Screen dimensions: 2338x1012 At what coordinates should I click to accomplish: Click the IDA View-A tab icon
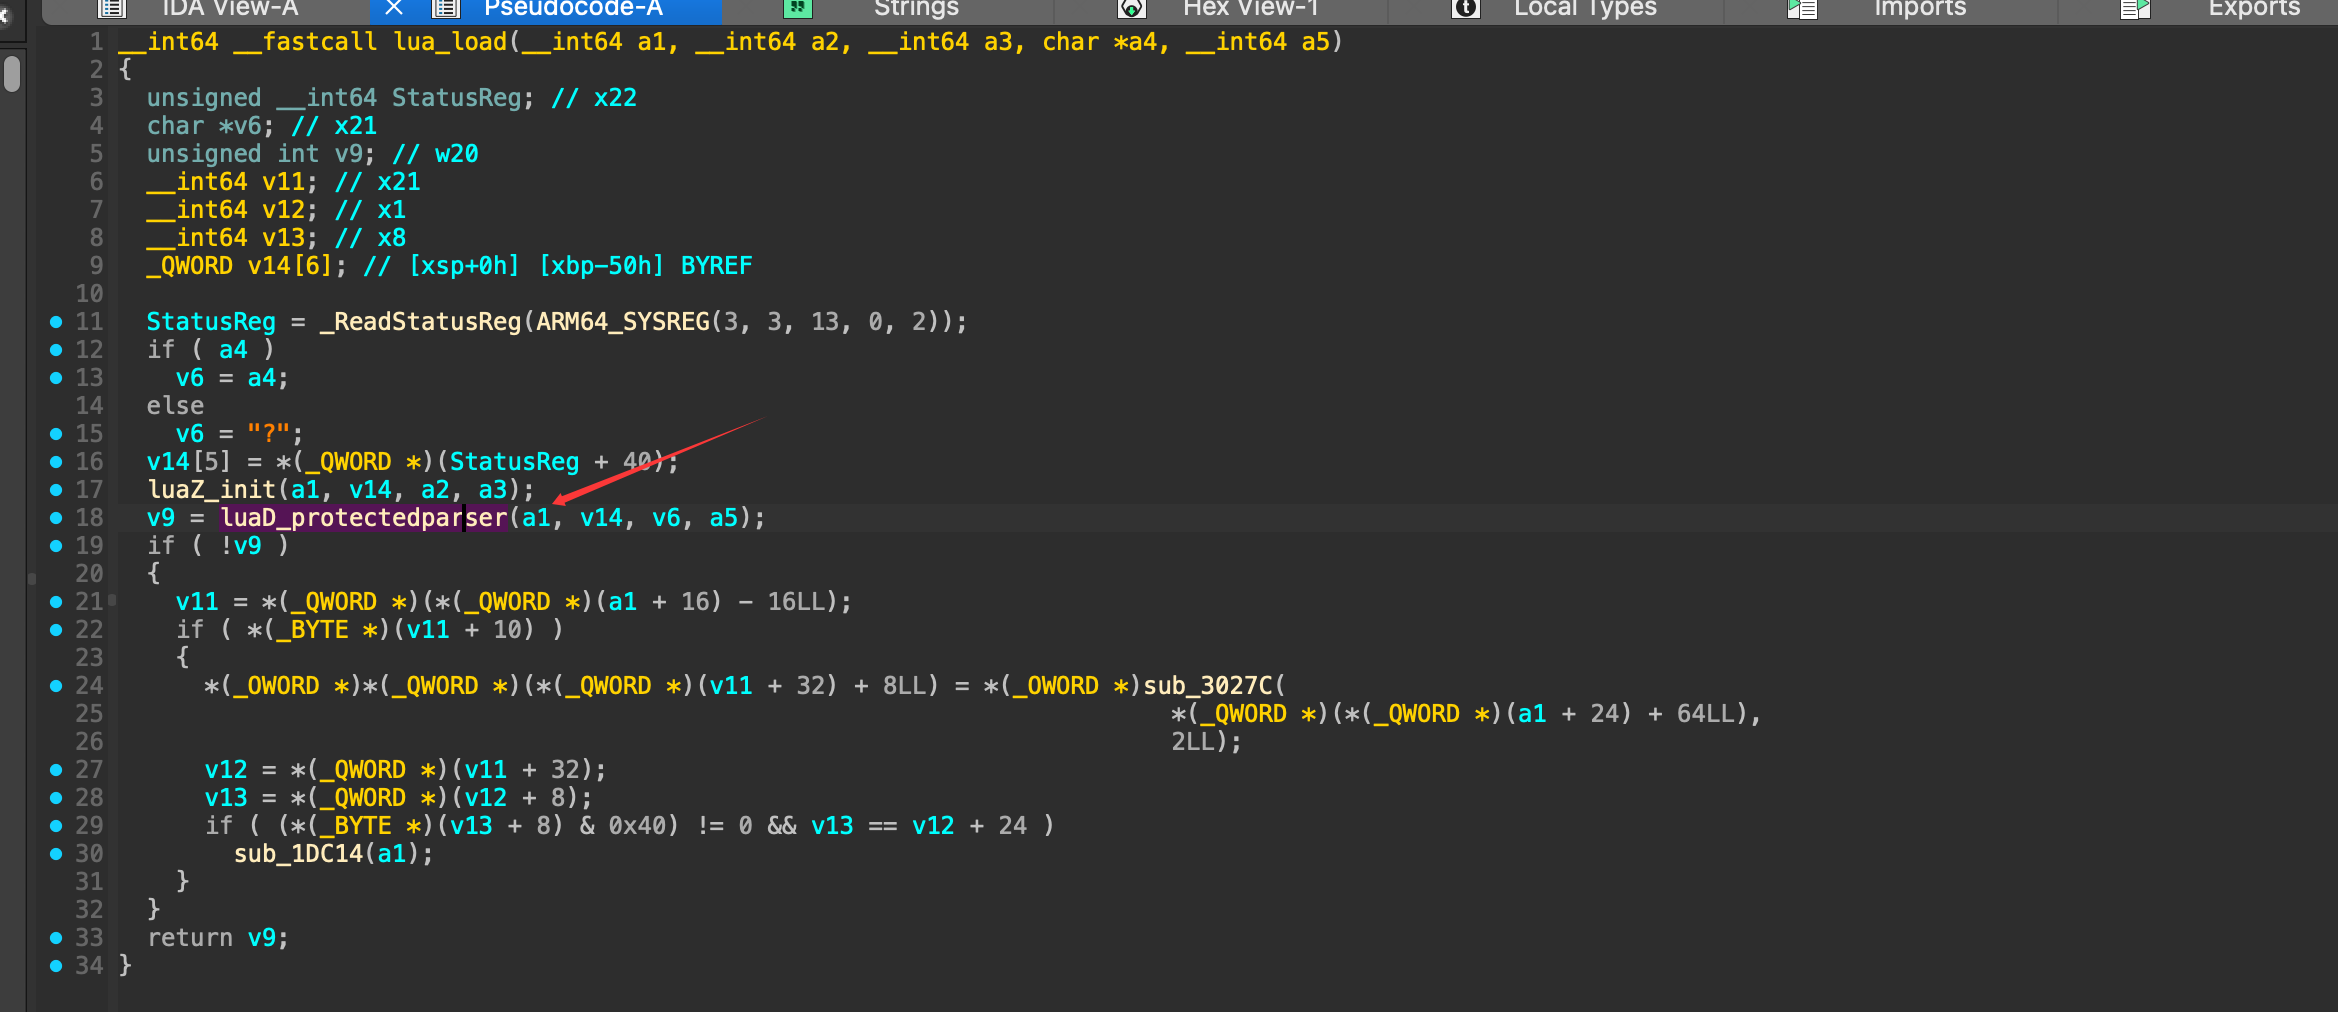[x=112, y=9]
